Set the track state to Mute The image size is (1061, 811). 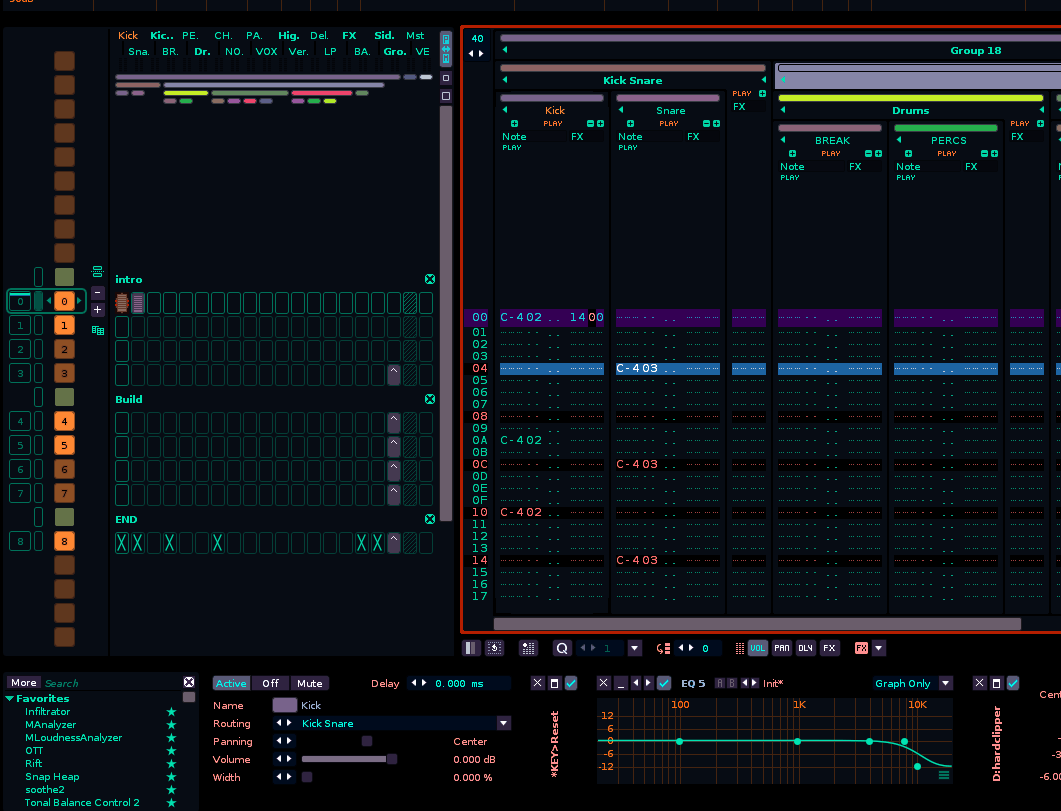pyautogui.click(x=310, y=684)
